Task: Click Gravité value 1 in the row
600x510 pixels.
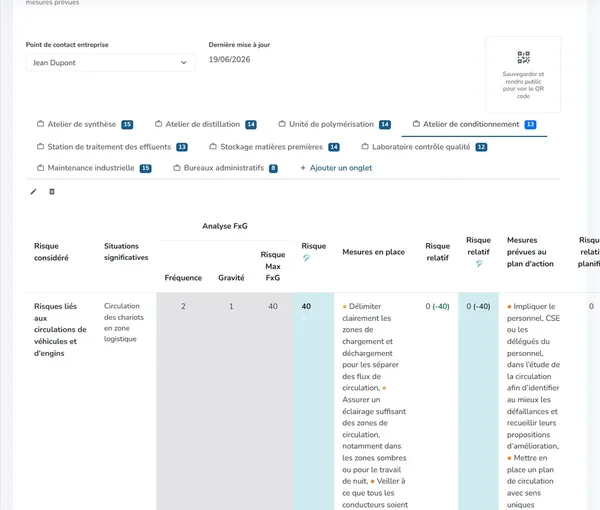Action: (231, 306)
